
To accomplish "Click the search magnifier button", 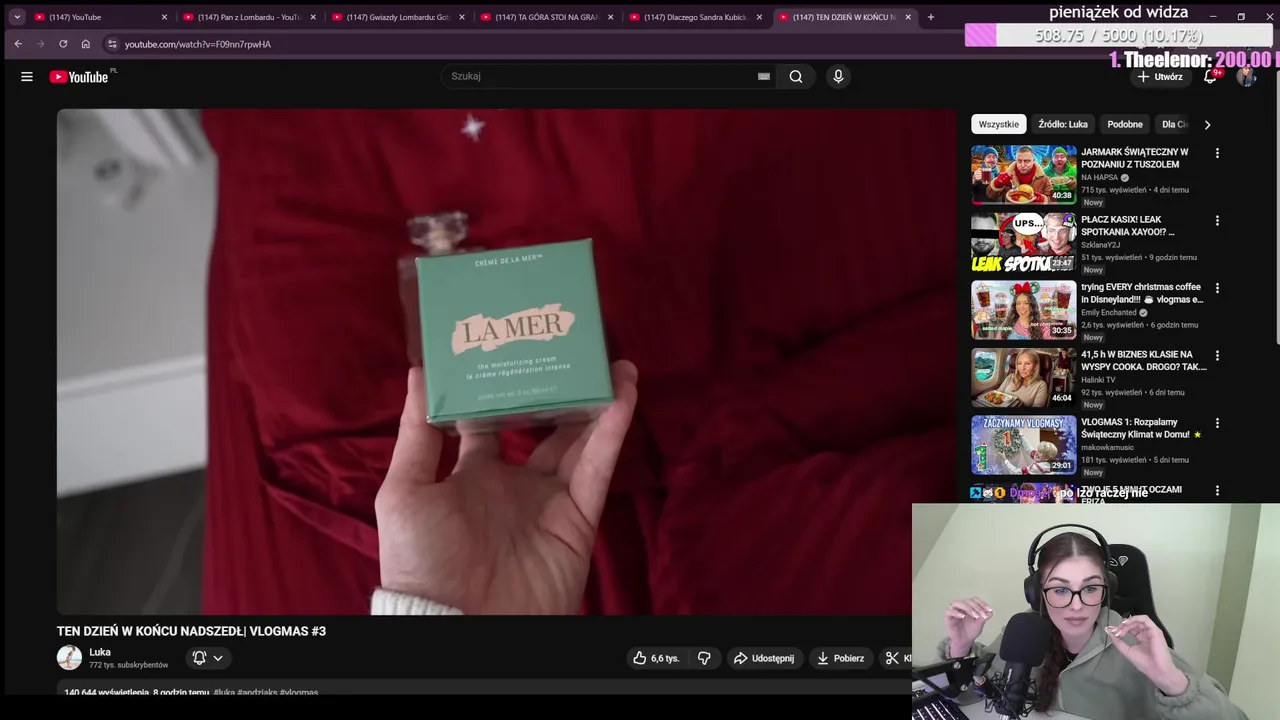I will pos(796,76).
